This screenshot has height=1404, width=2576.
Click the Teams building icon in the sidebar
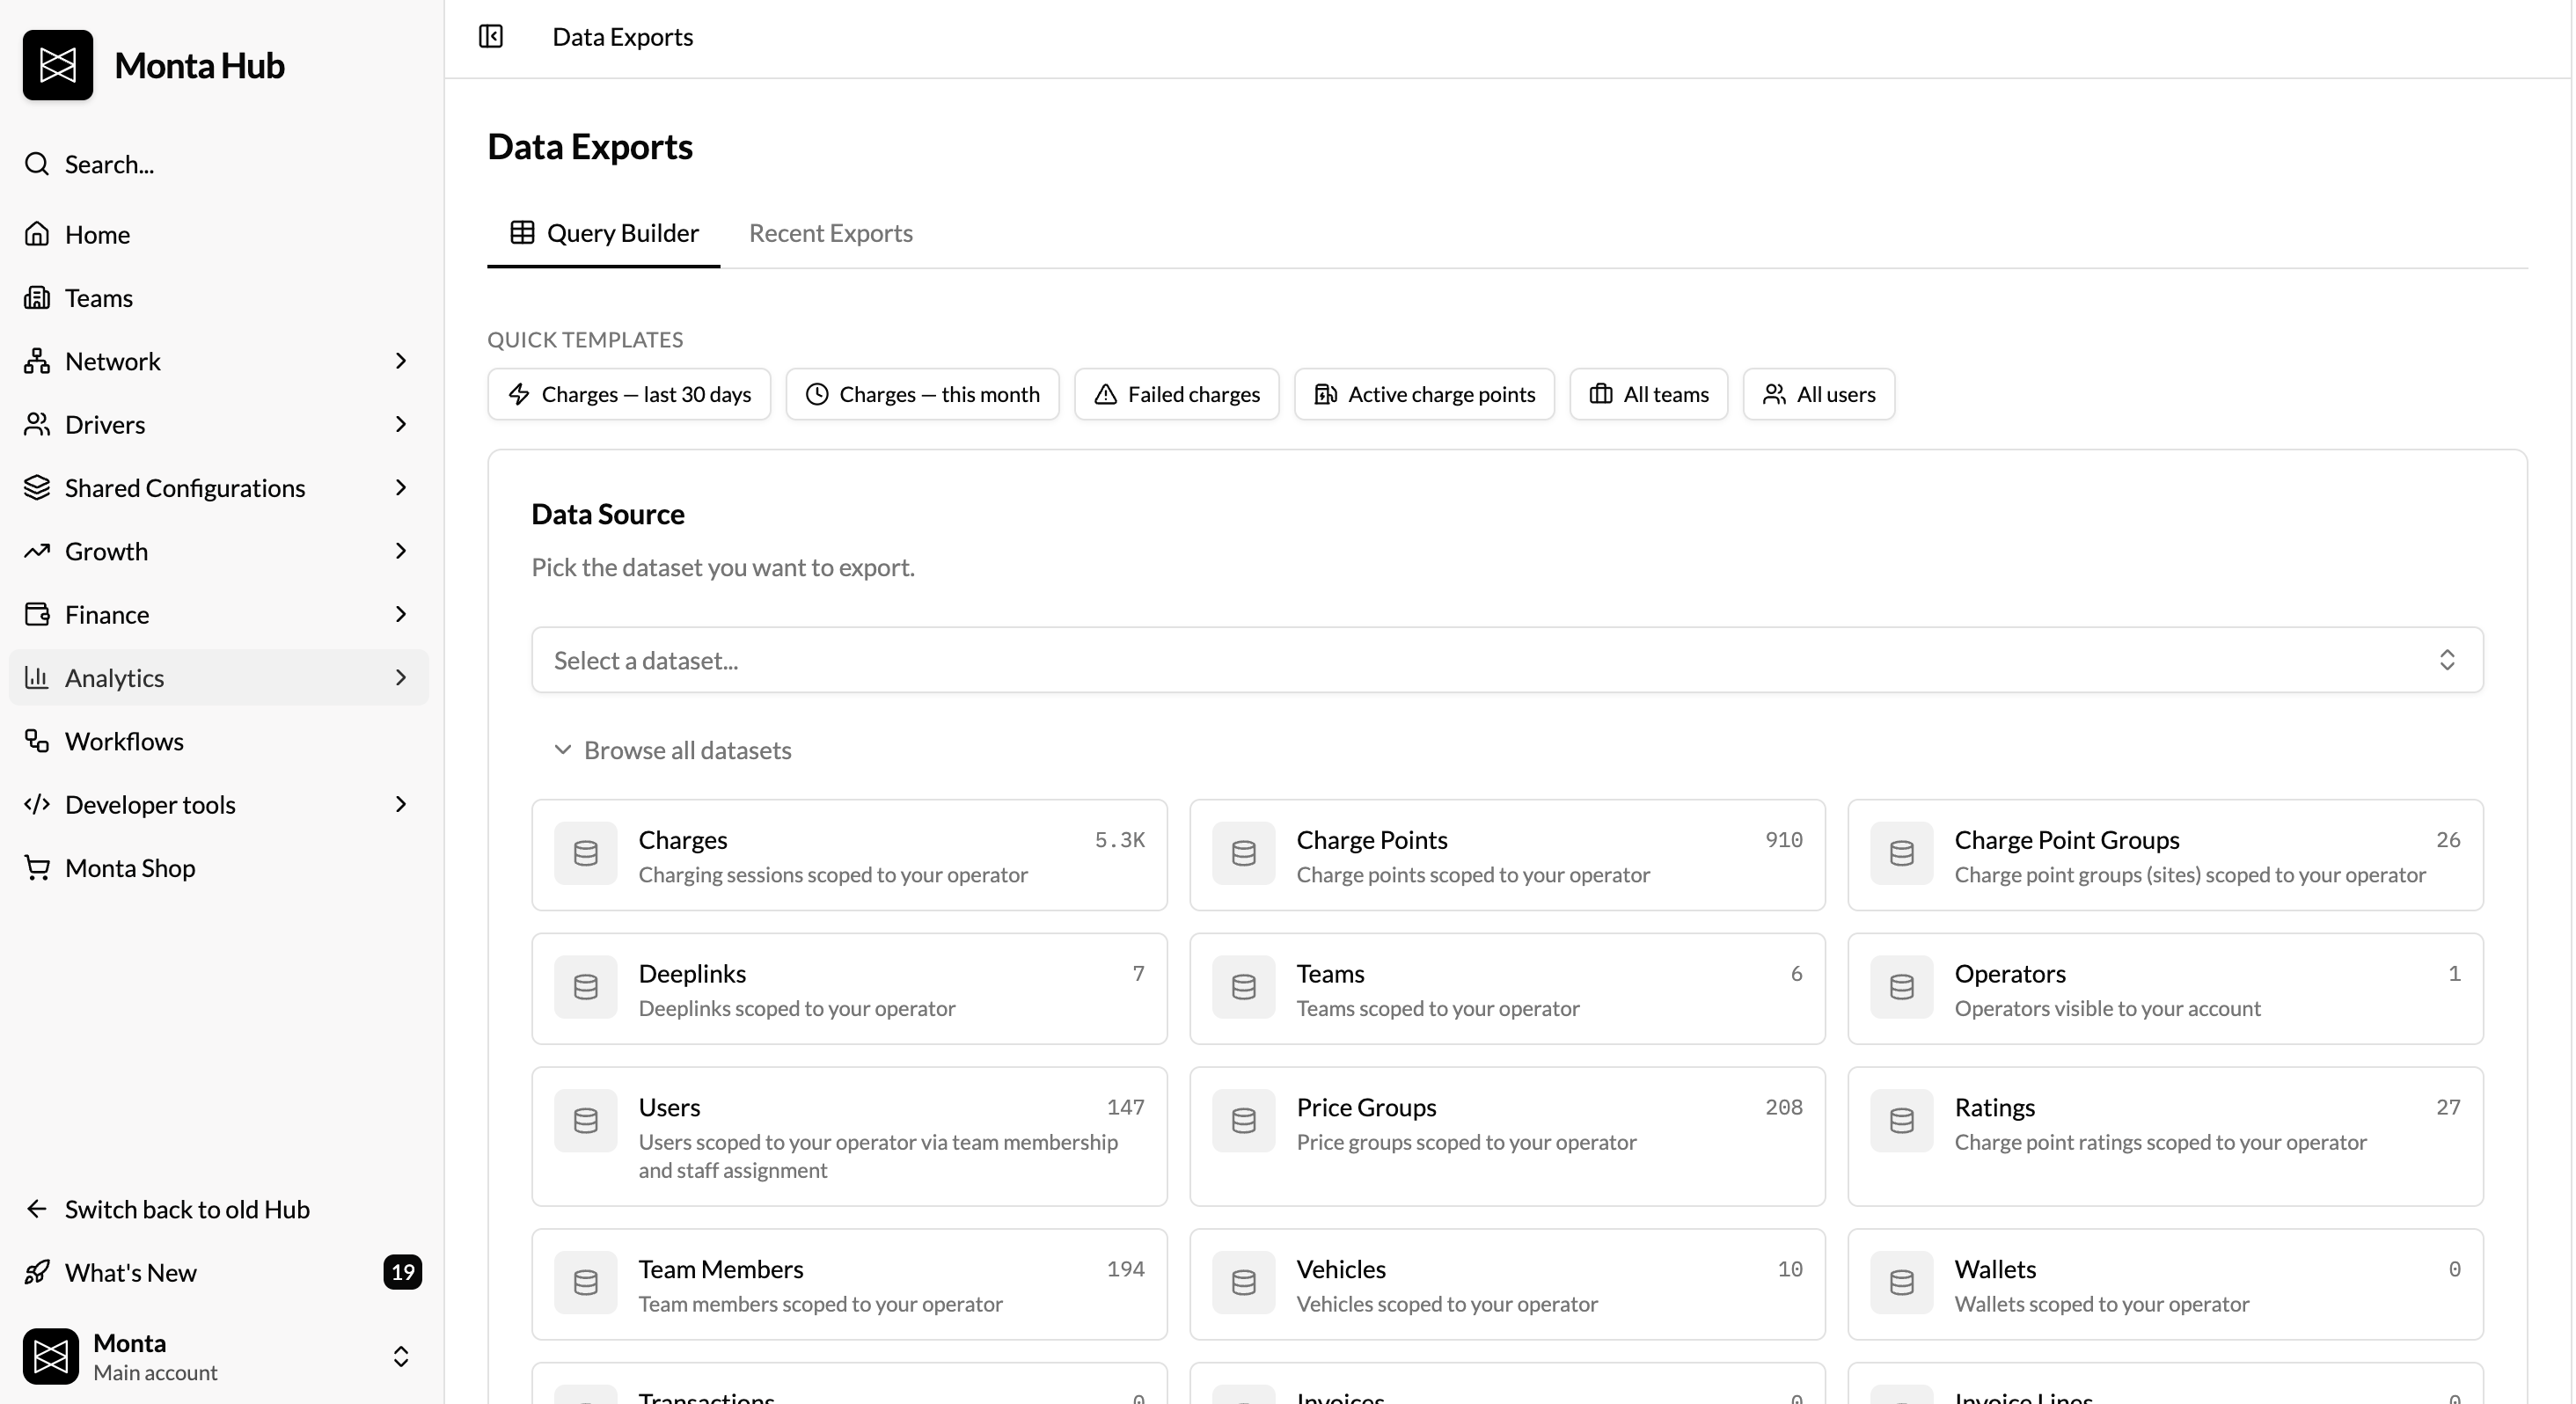(x=37, y=298)
